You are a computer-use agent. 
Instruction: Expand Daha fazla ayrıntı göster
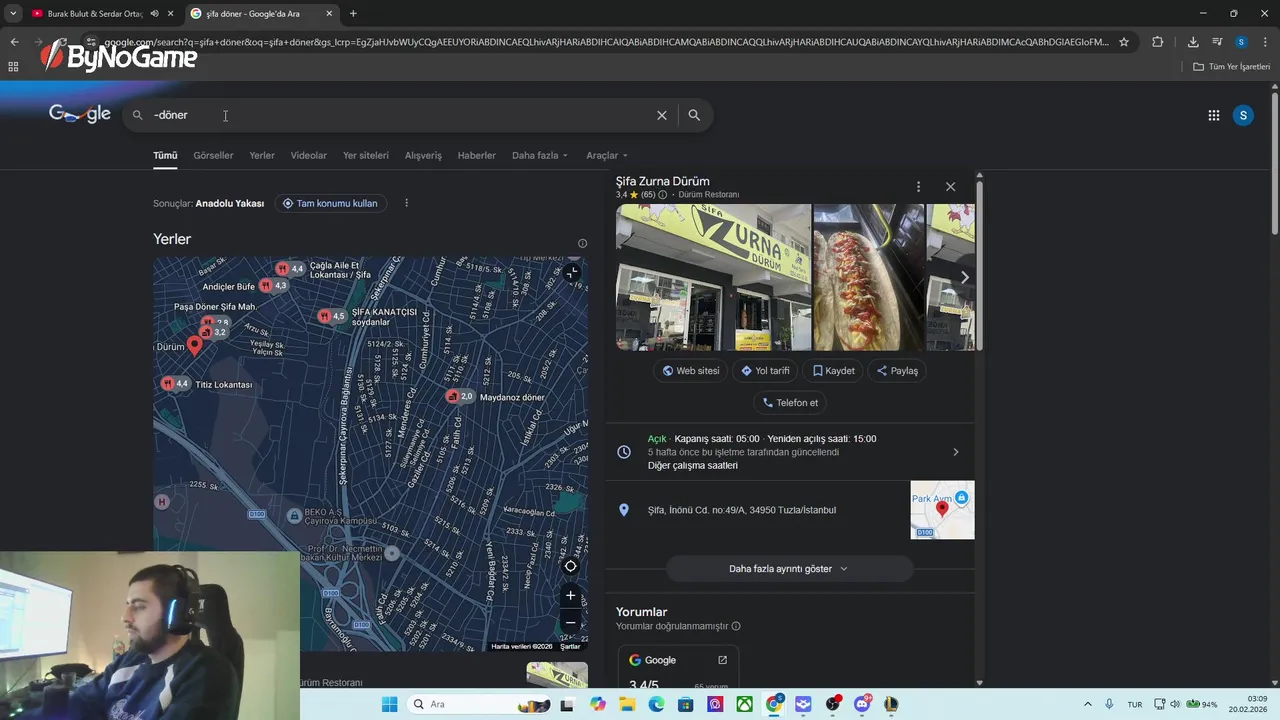click(789, 569)
